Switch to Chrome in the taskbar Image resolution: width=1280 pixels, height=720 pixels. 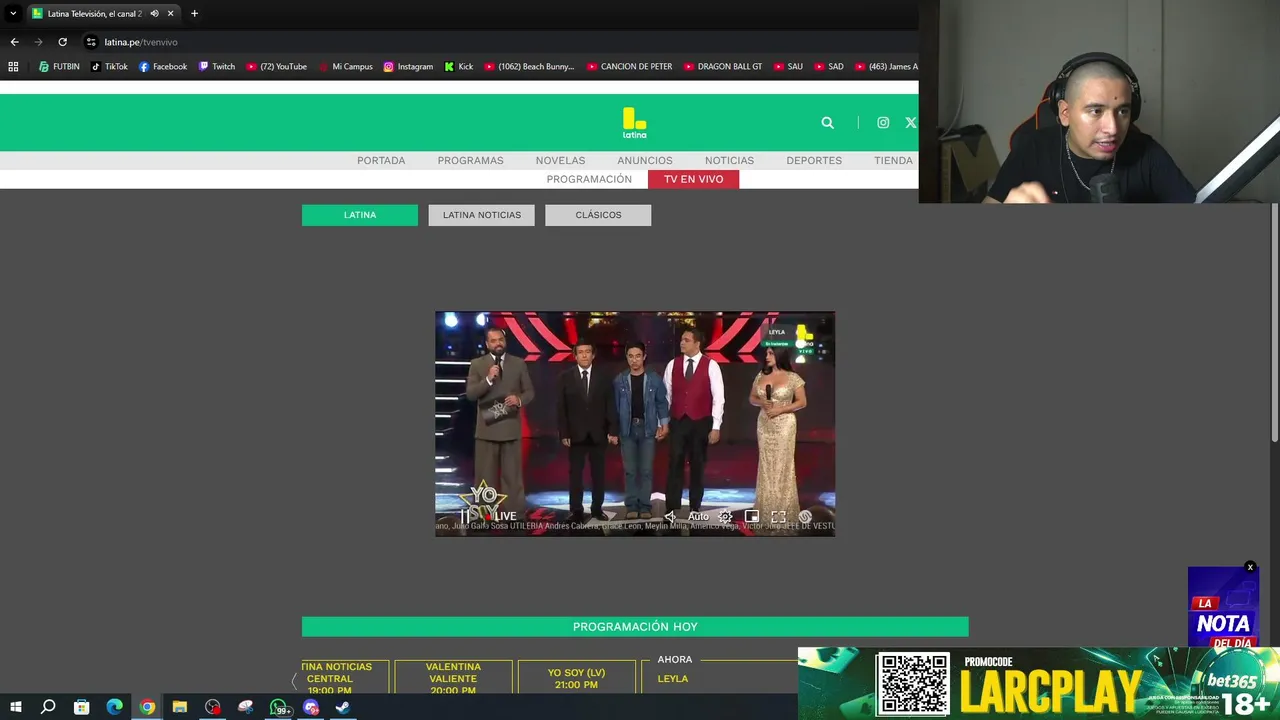click(147, 707)
